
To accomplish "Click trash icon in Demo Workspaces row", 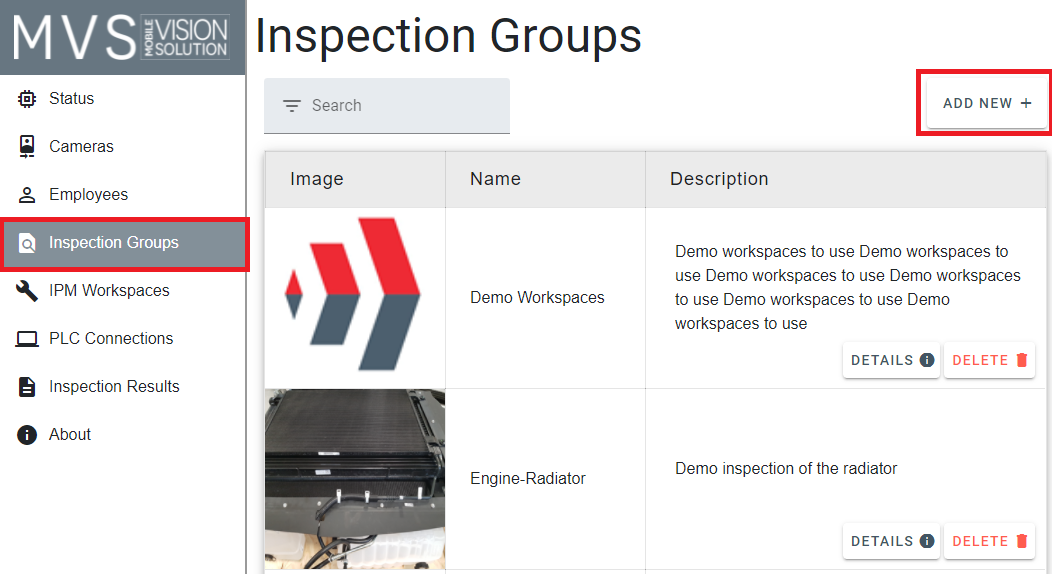I will click(x=1022, y=360).
